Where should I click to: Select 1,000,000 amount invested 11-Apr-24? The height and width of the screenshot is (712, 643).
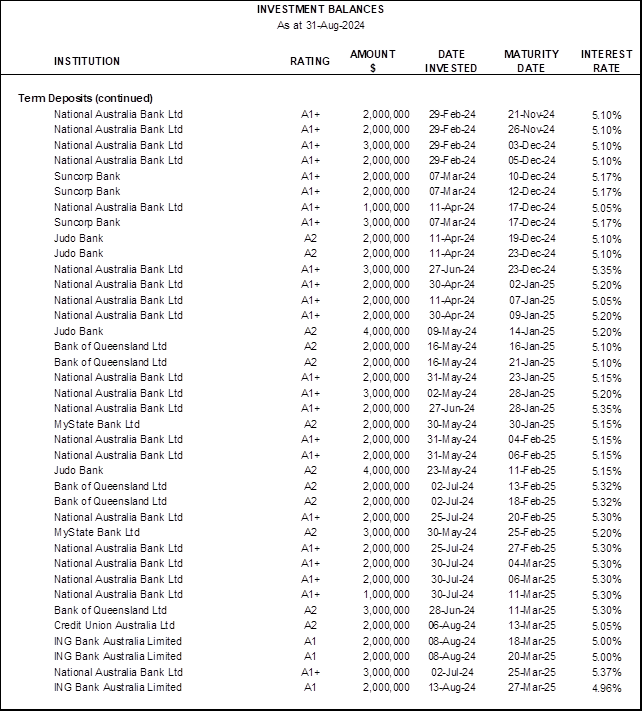(x=386, y=208)
